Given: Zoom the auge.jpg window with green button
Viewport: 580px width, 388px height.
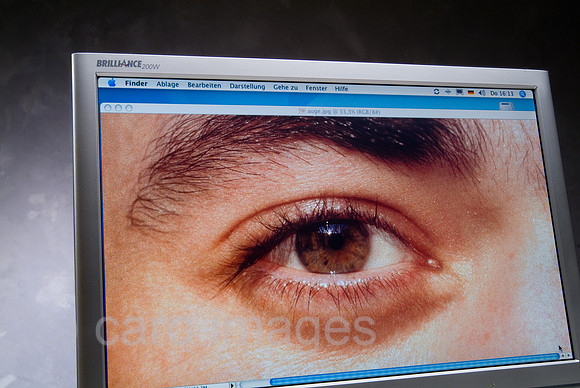Looking at the screenshot, I should [x=129, y=108].
